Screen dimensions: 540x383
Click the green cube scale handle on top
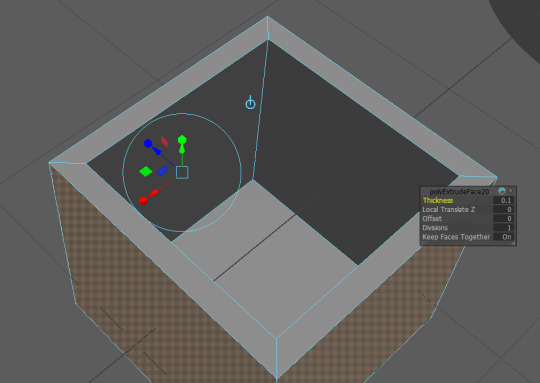tap(182, 139)
